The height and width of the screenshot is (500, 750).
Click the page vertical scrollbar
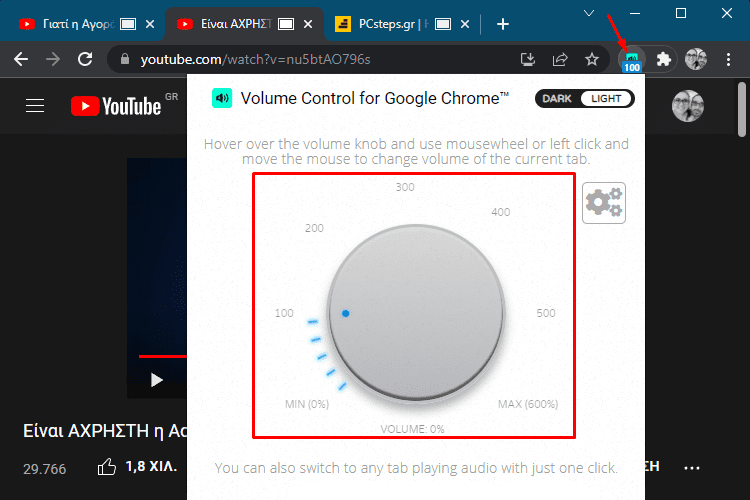click(x=741, y=109)
